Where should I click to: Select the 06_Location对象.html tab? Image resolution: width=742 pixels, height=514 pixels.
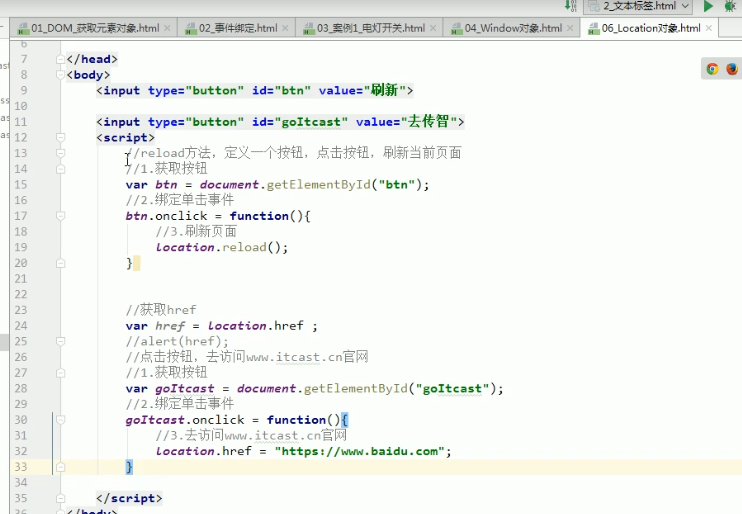coord(651,28)
